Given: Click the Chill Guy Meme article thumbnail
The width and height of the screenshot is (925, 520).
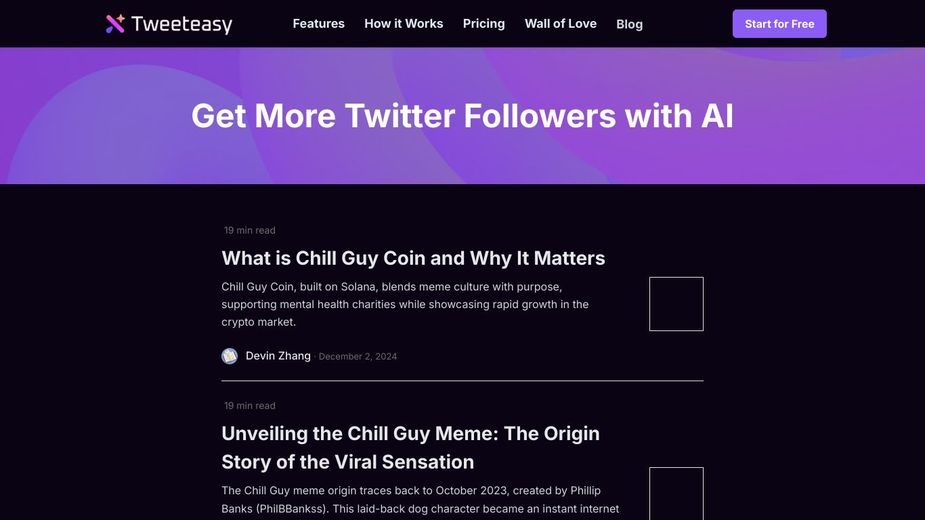Looking at the screenshot, I should coord(676,493).
